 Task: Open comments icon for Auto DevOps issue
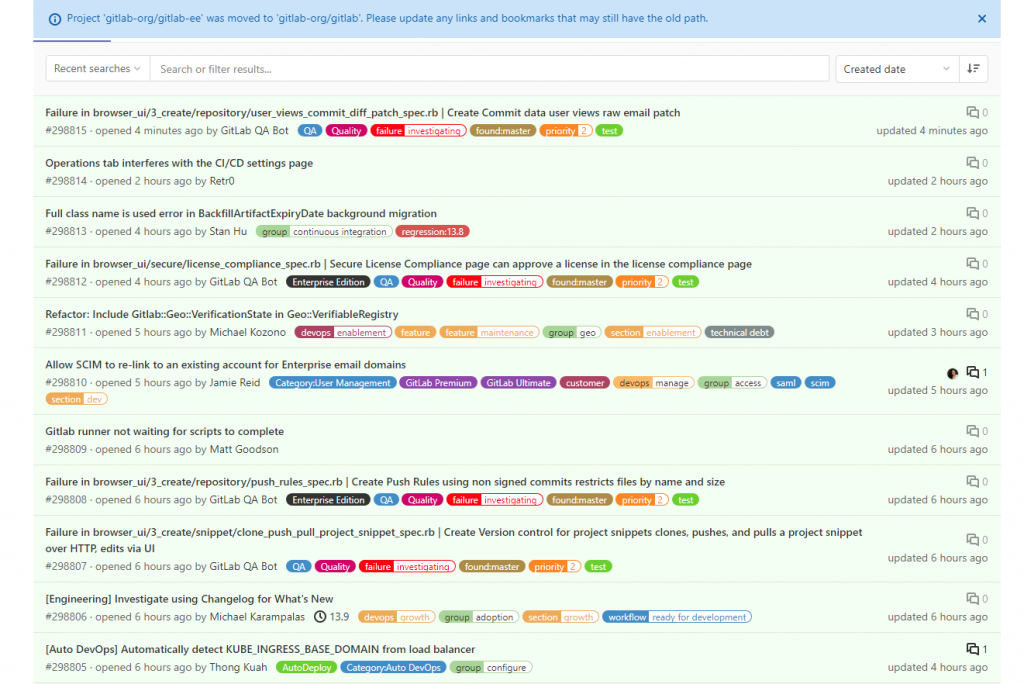(x=972, y=649)
